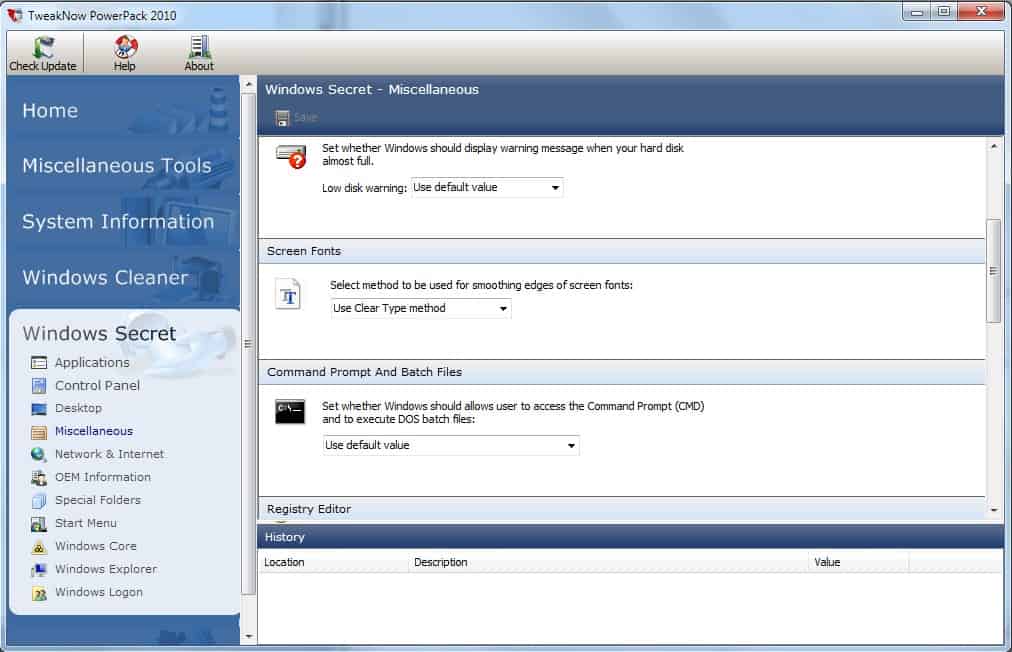Select Windows Explorer in the sidebar
The height and width of the screenshot is (652, 1012).
[x=106, y=569]
